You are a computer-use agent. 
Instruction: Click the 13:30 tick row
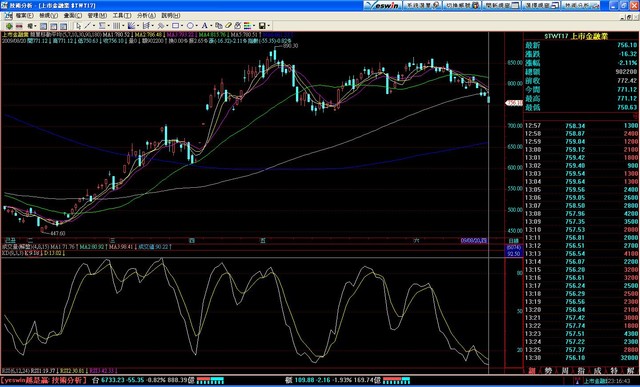click(x=581, y=358)
